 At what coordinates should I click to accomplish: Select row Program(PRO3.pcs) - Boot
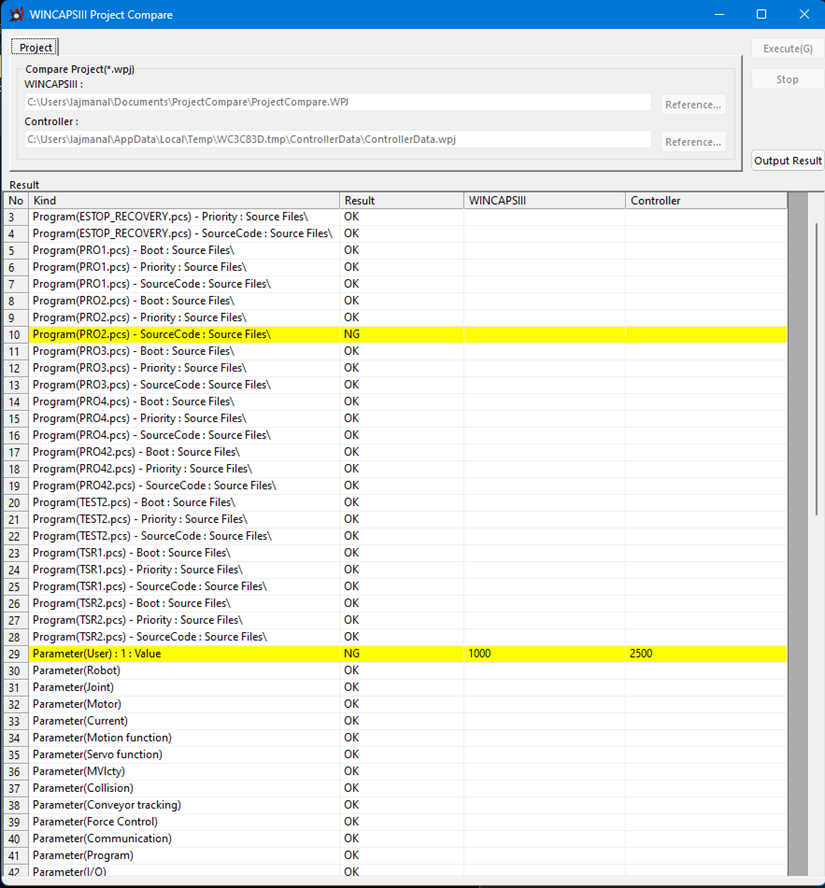point(395,351)
